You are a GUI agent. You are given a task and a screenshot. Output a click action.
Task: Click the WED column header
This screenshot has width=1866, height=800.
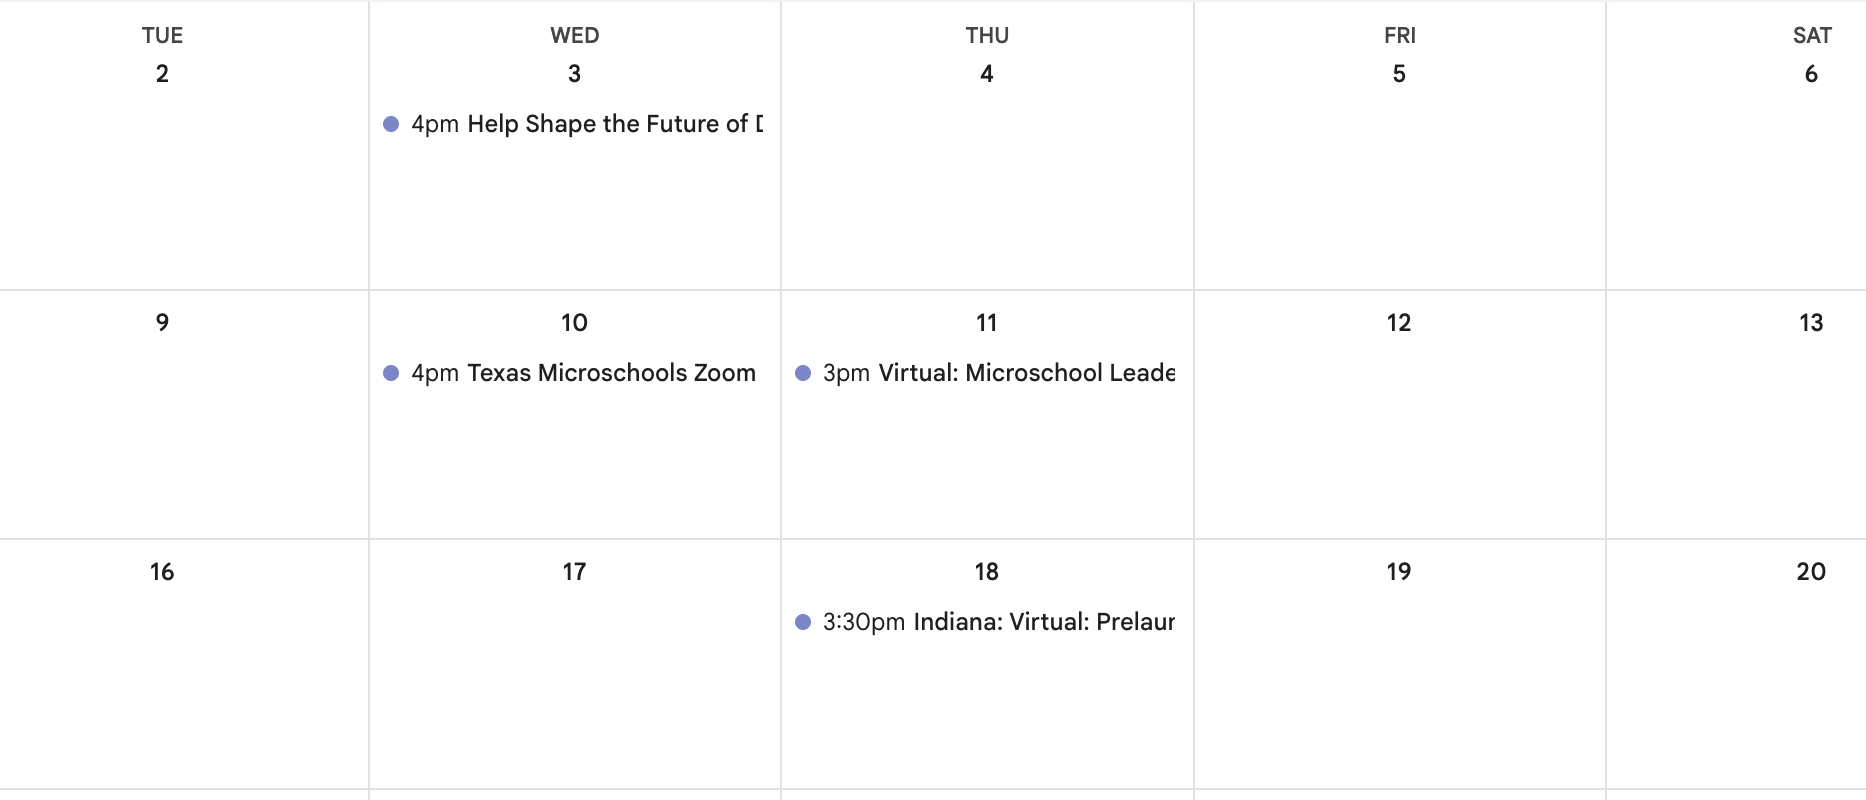point(574,35)
